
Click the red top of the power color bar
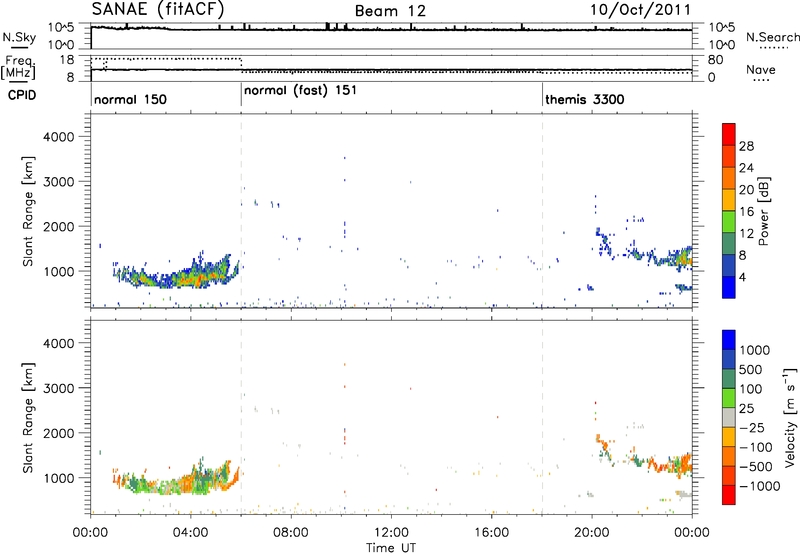tap(729, 134)
